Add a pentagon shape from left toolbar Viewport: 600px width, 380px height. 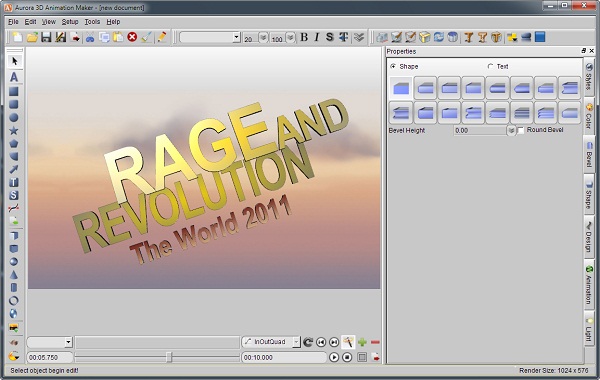click(13, 144)
